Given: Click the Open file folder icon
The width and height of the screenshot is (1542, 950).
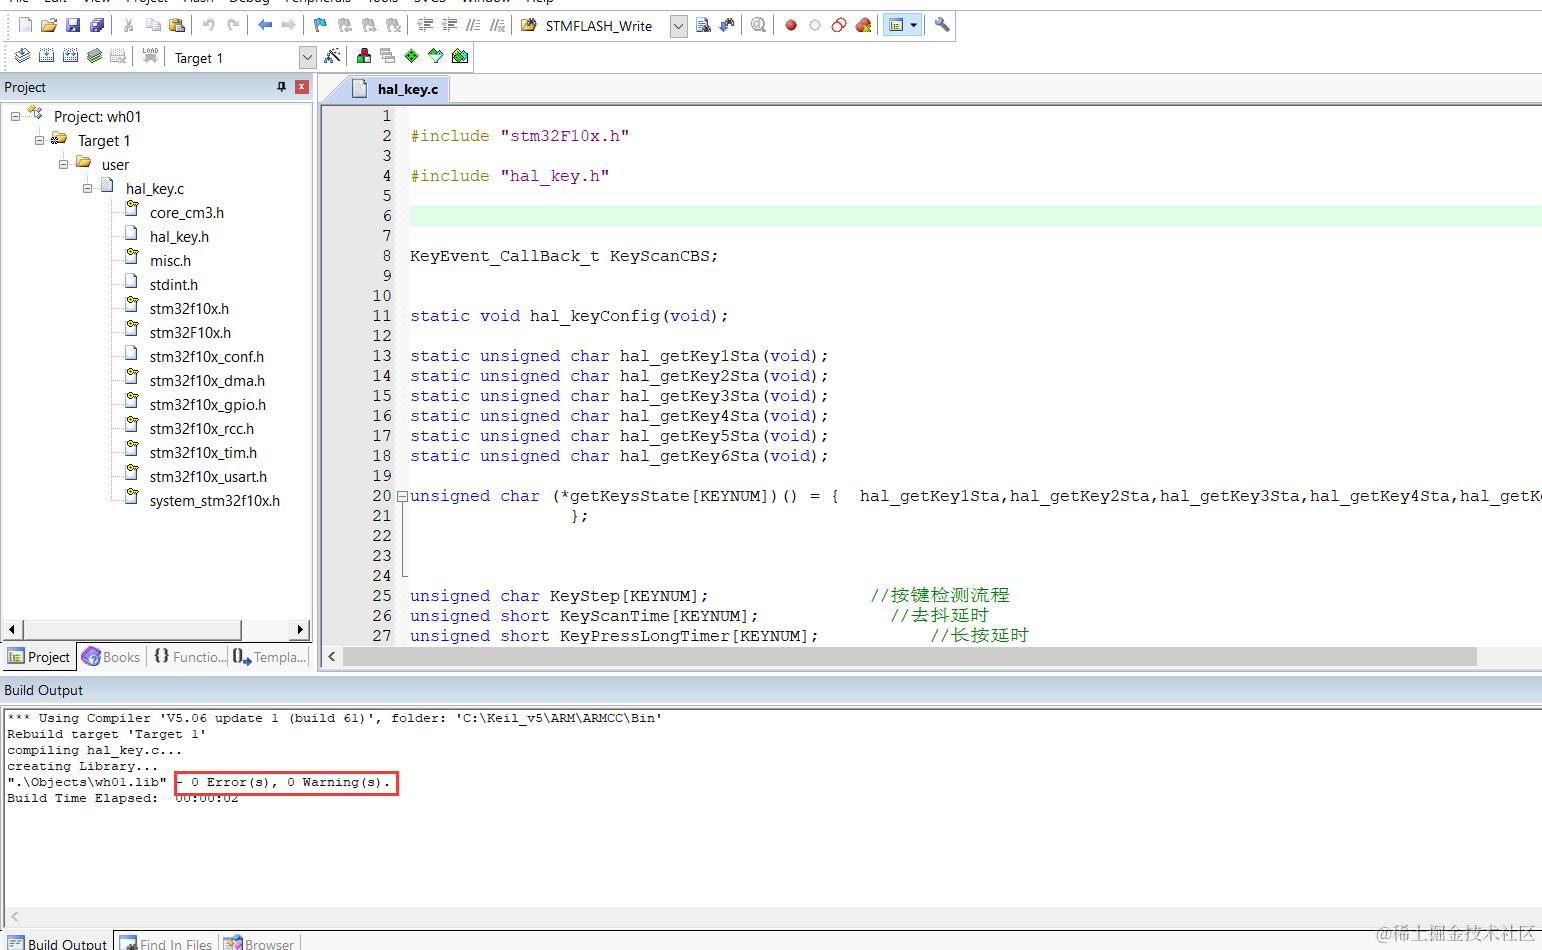Looking at the screenshot, I should (49, 25).
